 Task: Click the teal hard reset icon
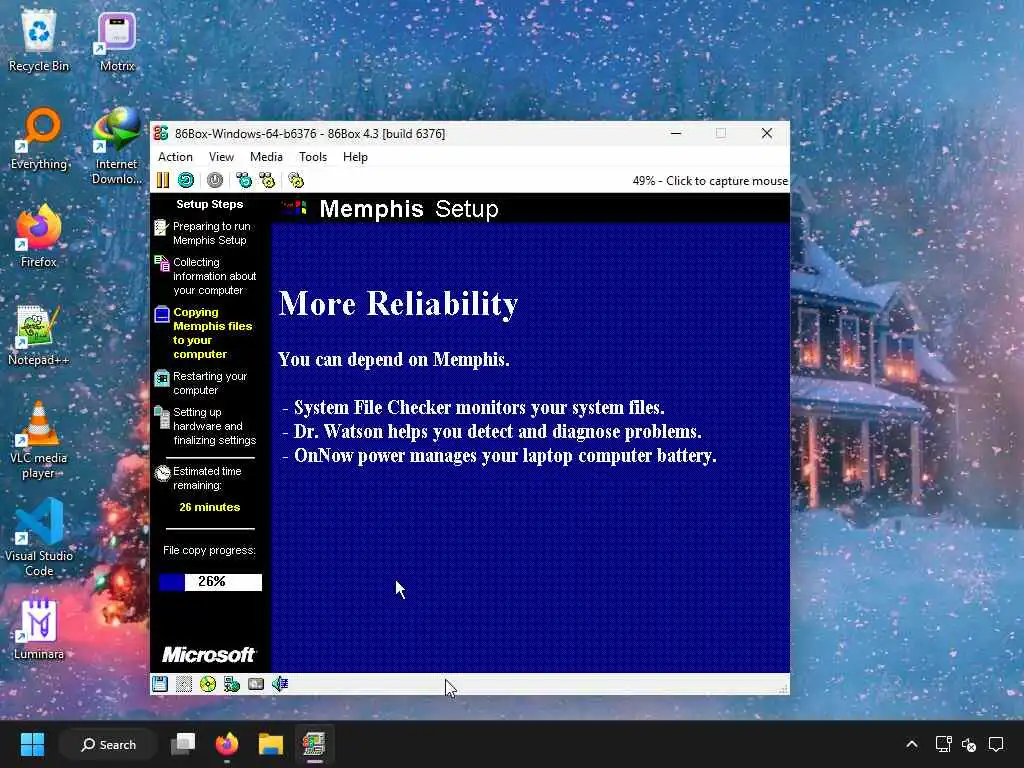186,180
